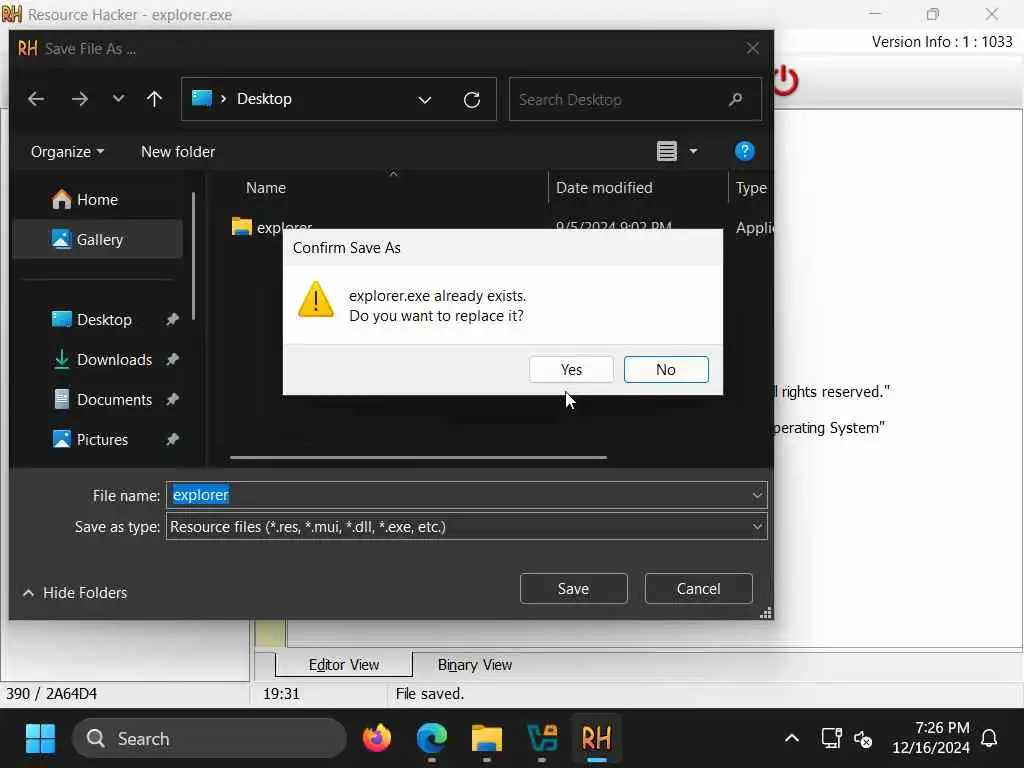Screen dimensions: 1024x768
Task: Click the Desktop folder icon in address bar
Action: 202,99
